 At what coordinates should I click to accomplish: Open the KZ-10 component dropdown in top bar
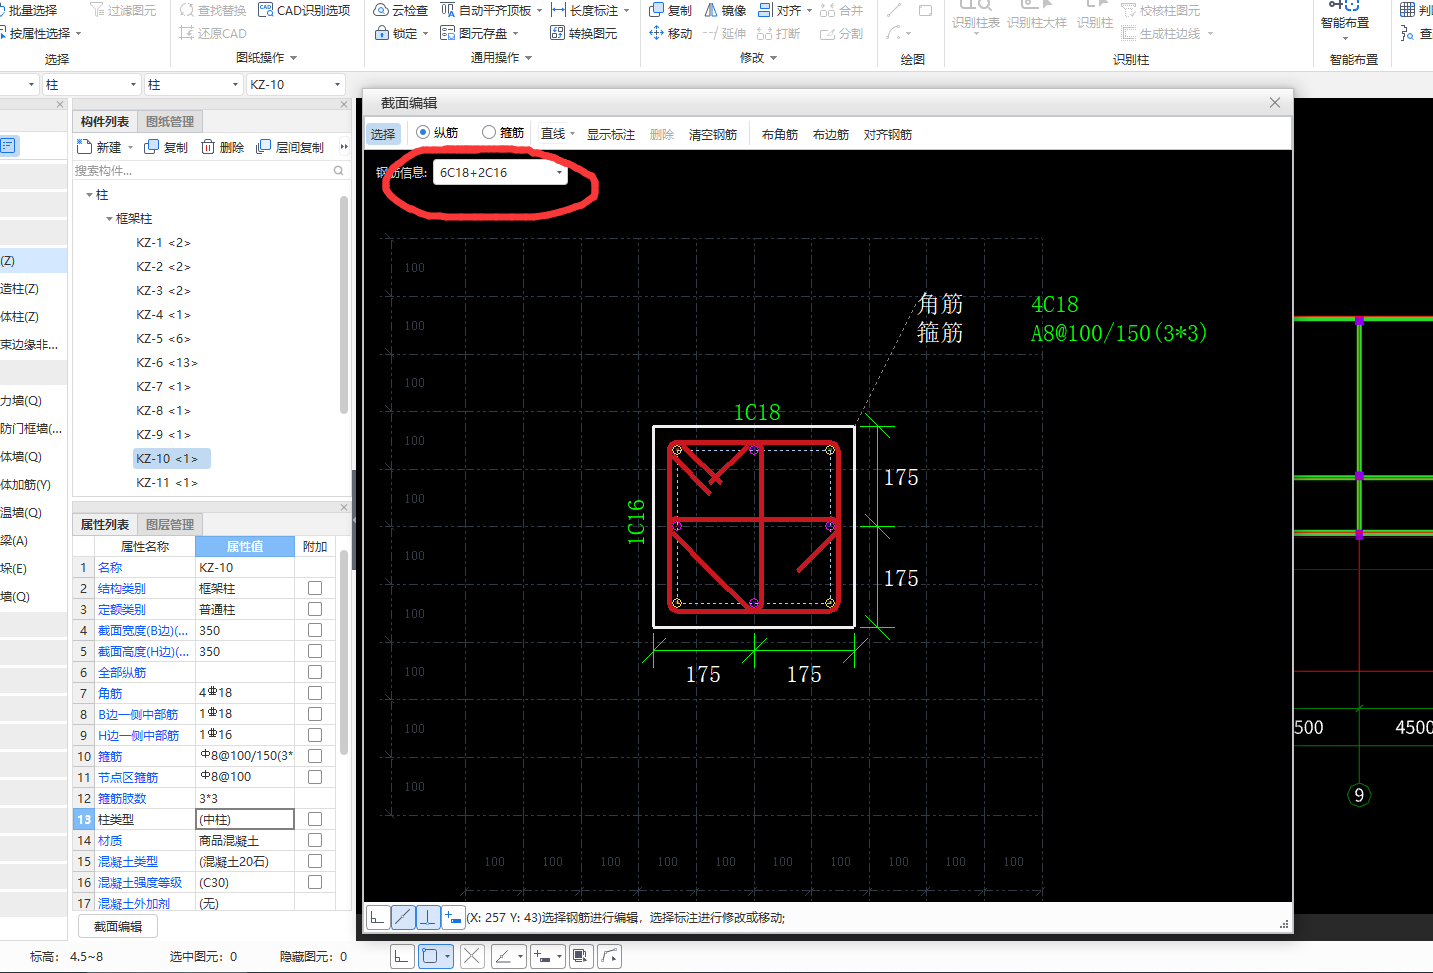coord(337,85)
